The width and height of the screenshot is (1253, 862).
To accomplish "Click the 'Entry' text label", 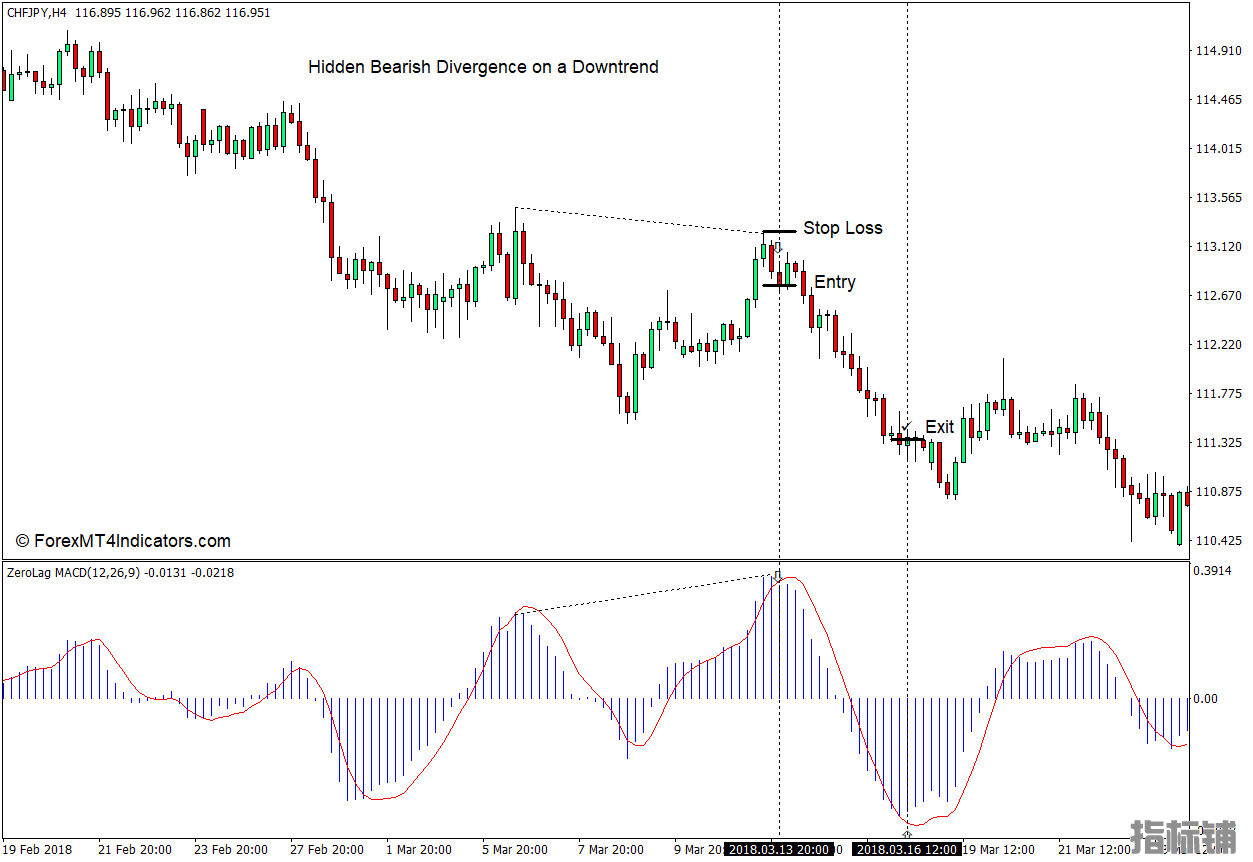I will tap(834, 282).
